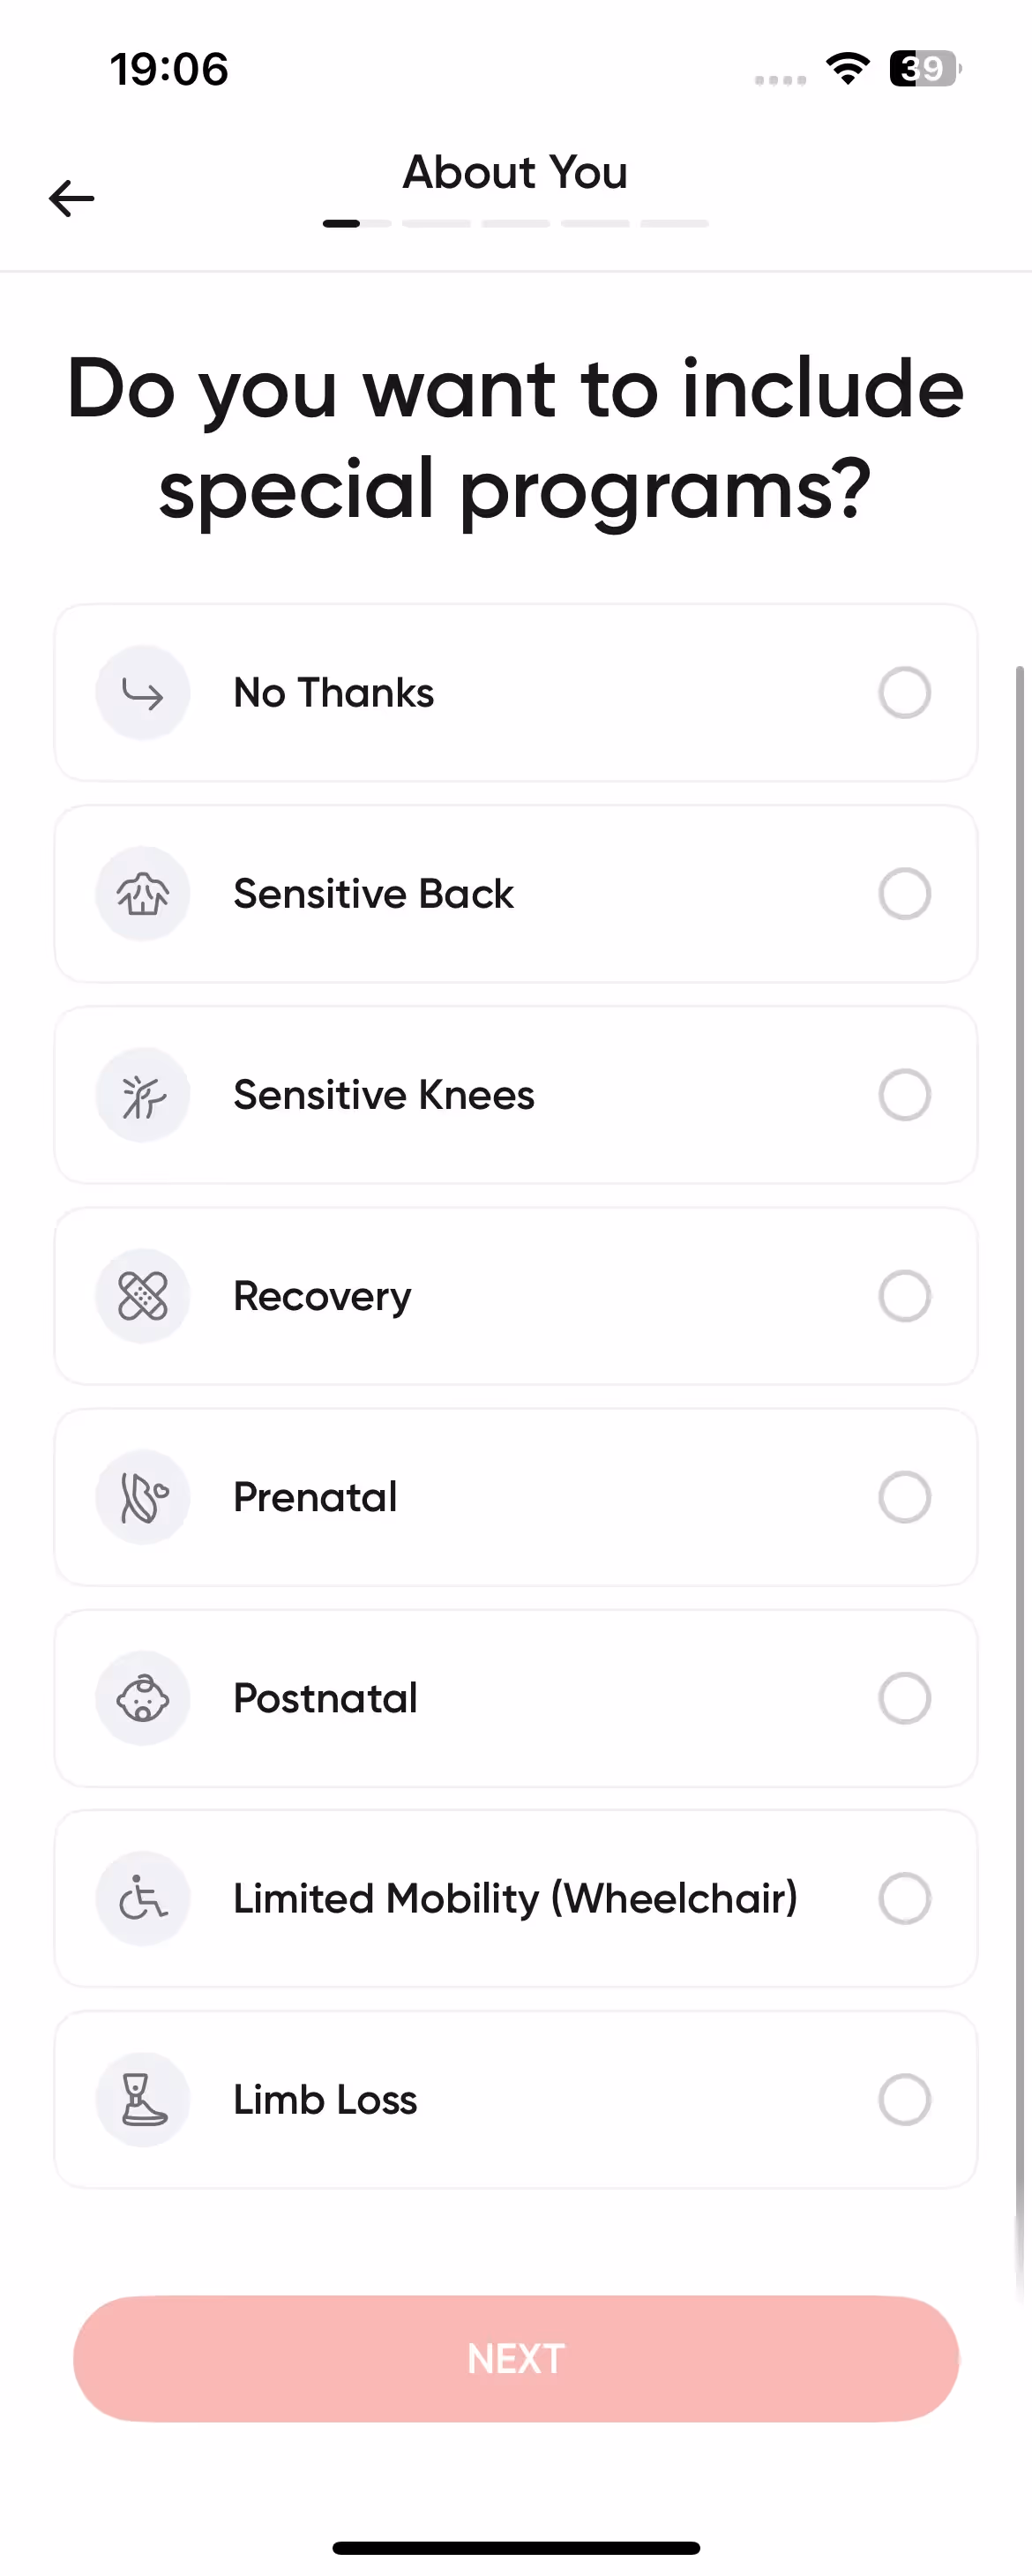This screenshot has height=2576, width=1032.
Task: Pick the Limited Mobility (Wheelchair) label
Action: pos(515,1898)
